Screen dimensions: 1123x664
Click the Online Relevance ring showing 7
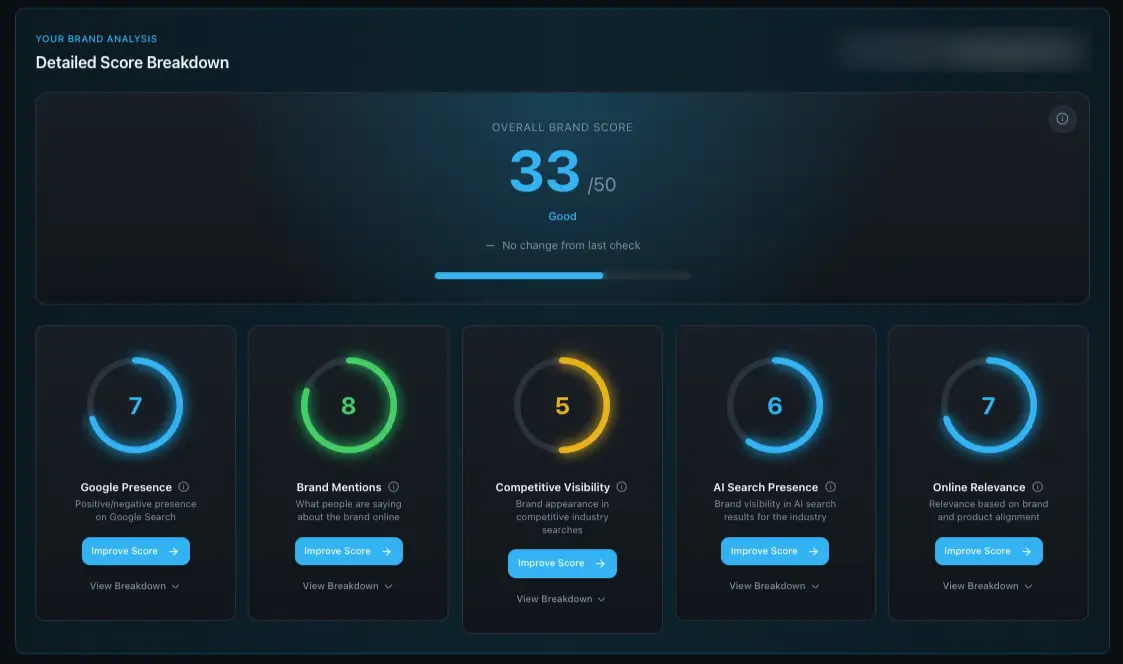pyautogui.click(x=988, y=405)
